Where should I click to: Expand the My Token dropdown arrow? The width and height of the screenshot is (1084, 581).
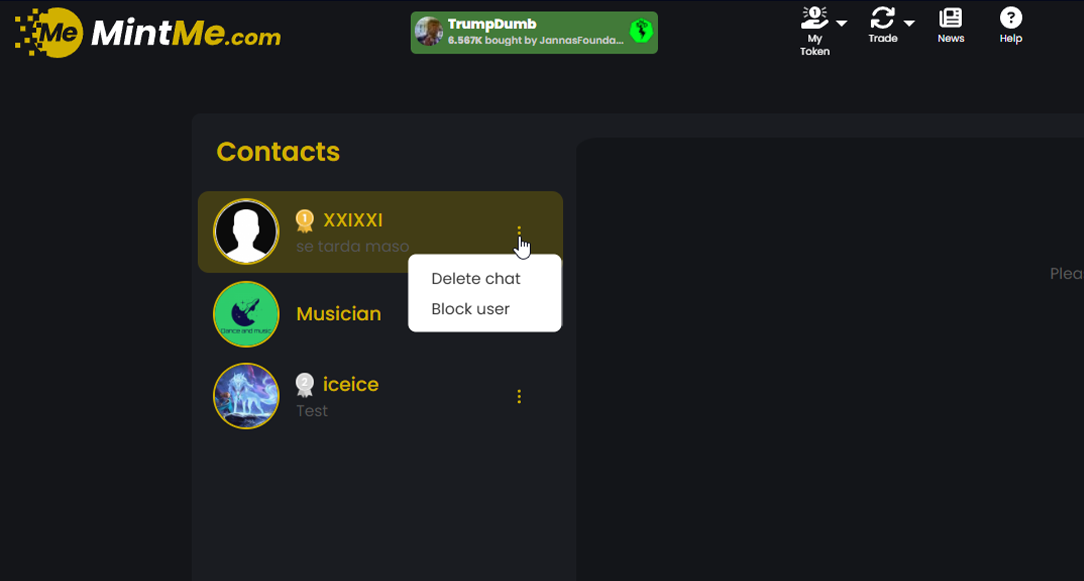[x=841, y=24]
